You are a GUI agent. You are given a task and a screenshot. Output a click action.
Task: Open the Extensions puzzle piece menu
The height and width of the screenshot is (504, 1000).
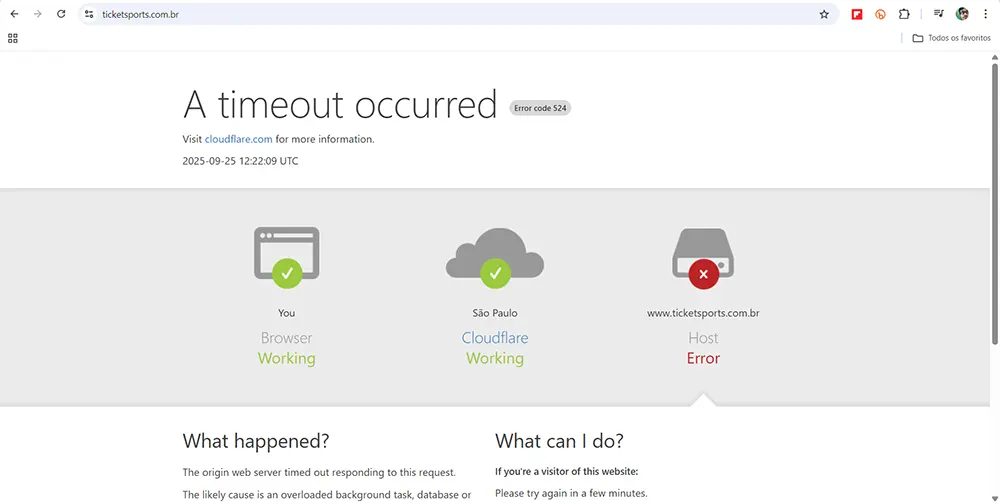[904, 14]
